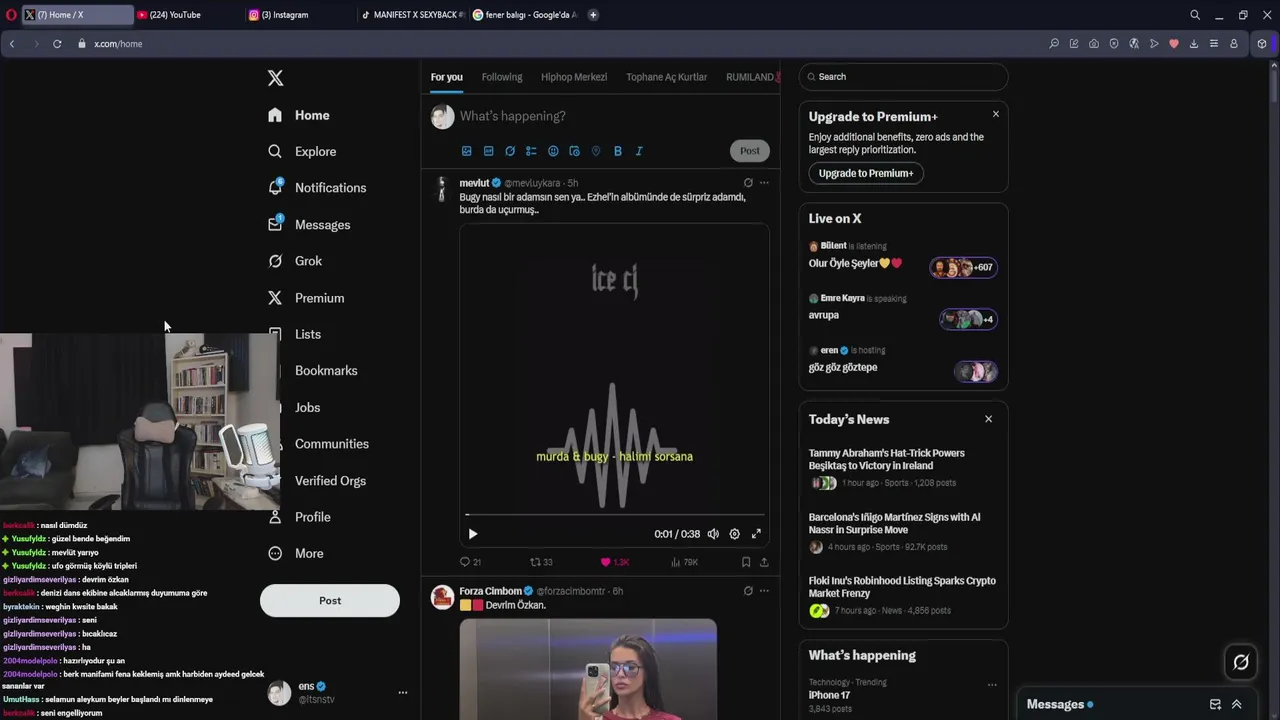
Task: Open Explore in the sidebar
Action: click(x=302, y=151)
